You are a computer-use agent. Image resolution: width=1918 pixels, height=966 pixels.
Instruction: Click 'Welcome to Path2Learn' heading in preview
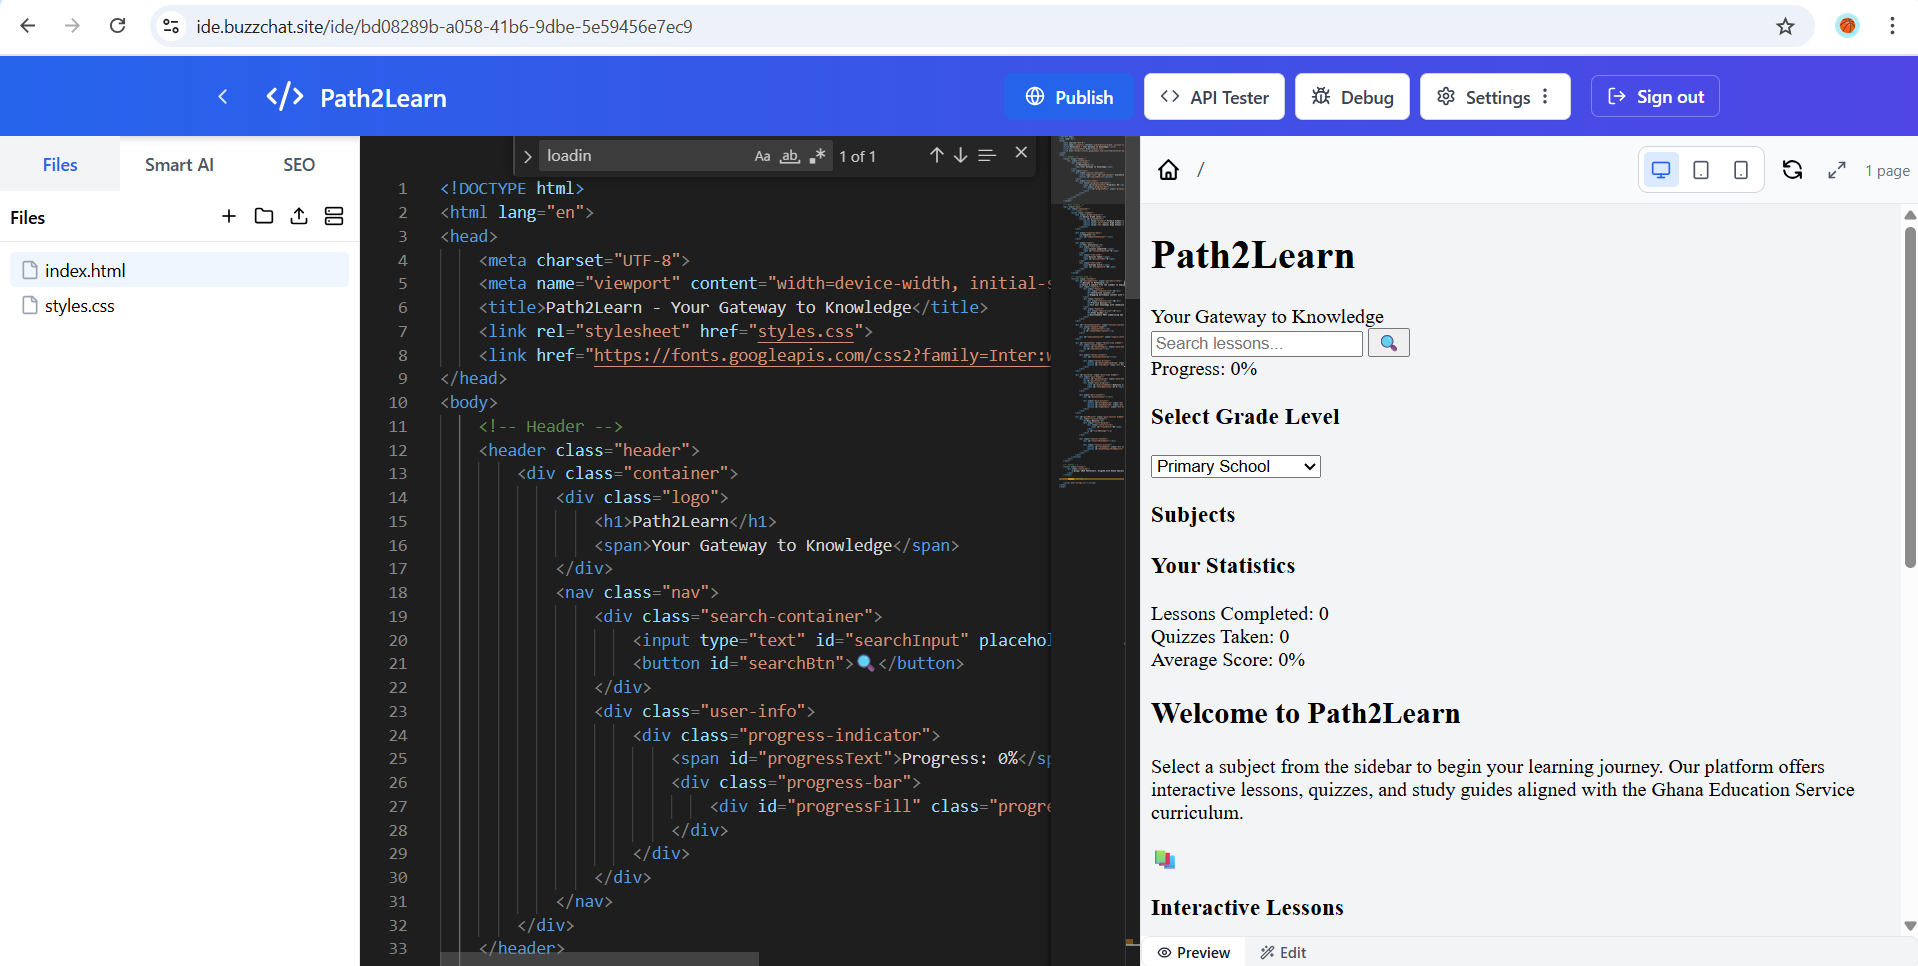click(1305, 713)
